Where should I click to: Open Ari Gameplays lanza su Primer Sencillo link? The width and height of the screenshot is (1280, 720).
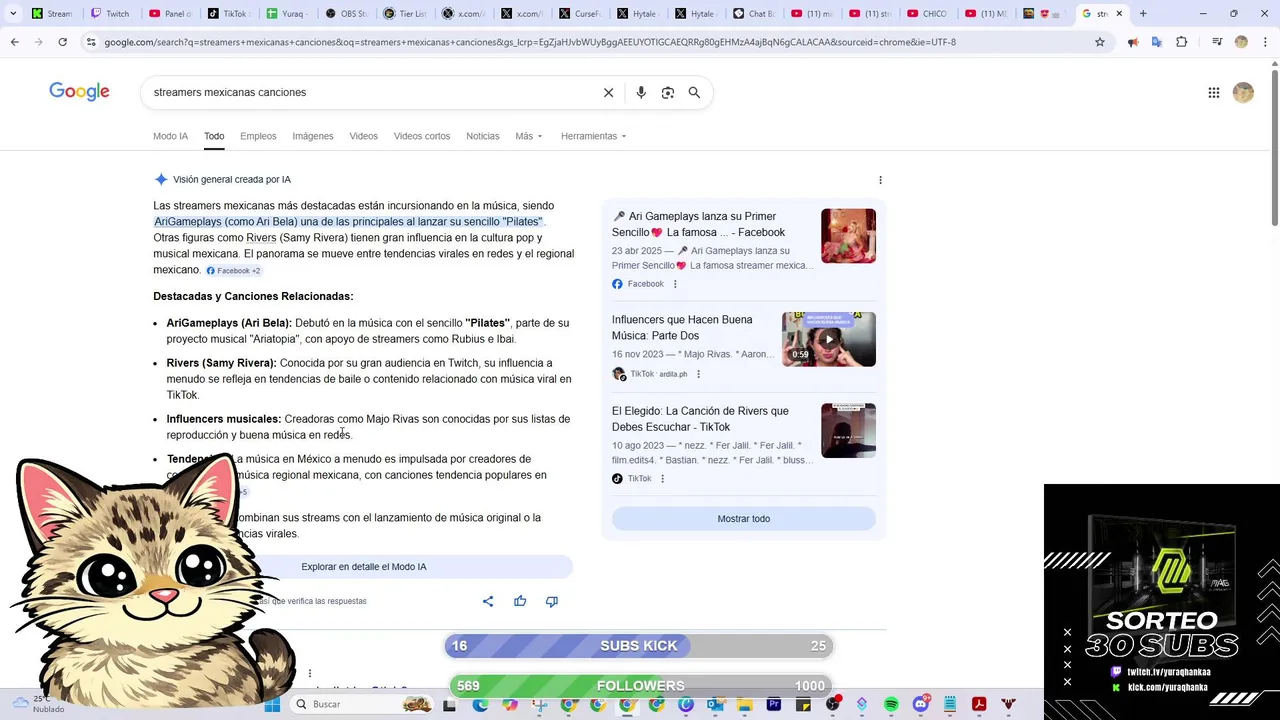(699, 224)
